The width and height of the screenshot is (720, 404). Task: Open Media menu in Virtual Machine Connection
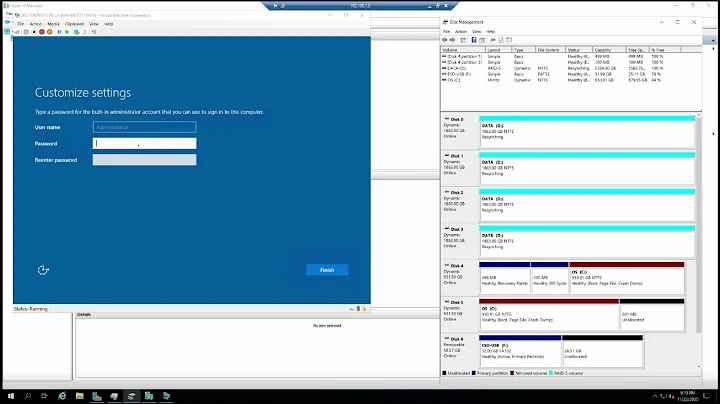coord(53,24)
